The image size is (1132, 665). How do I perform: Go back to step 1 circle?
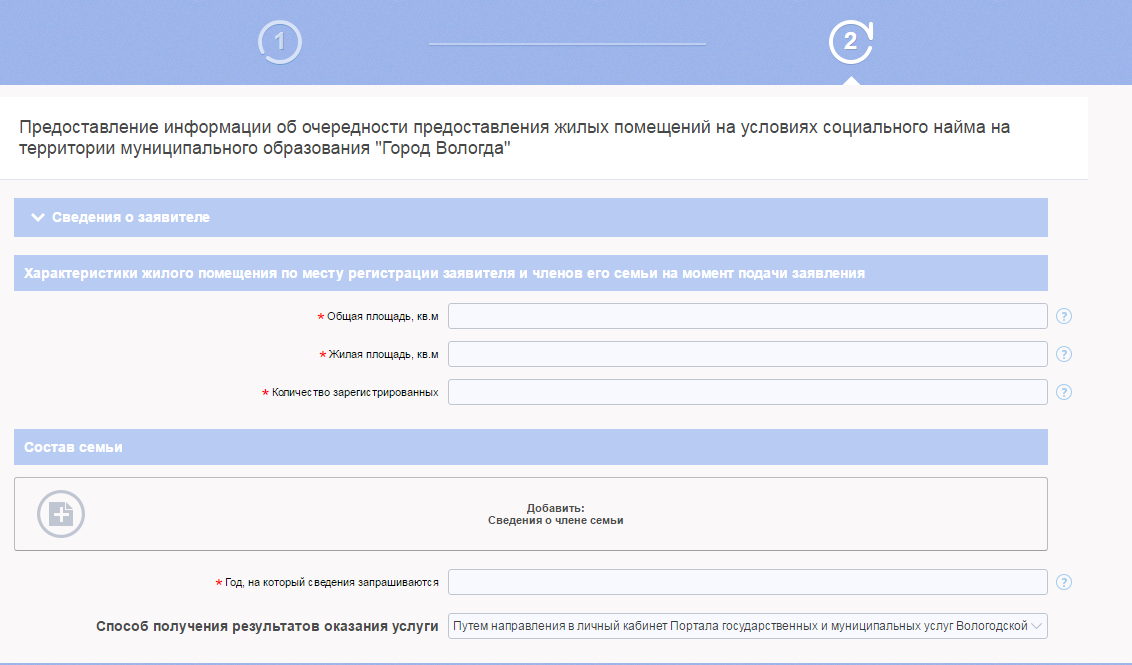pos(280,42)
